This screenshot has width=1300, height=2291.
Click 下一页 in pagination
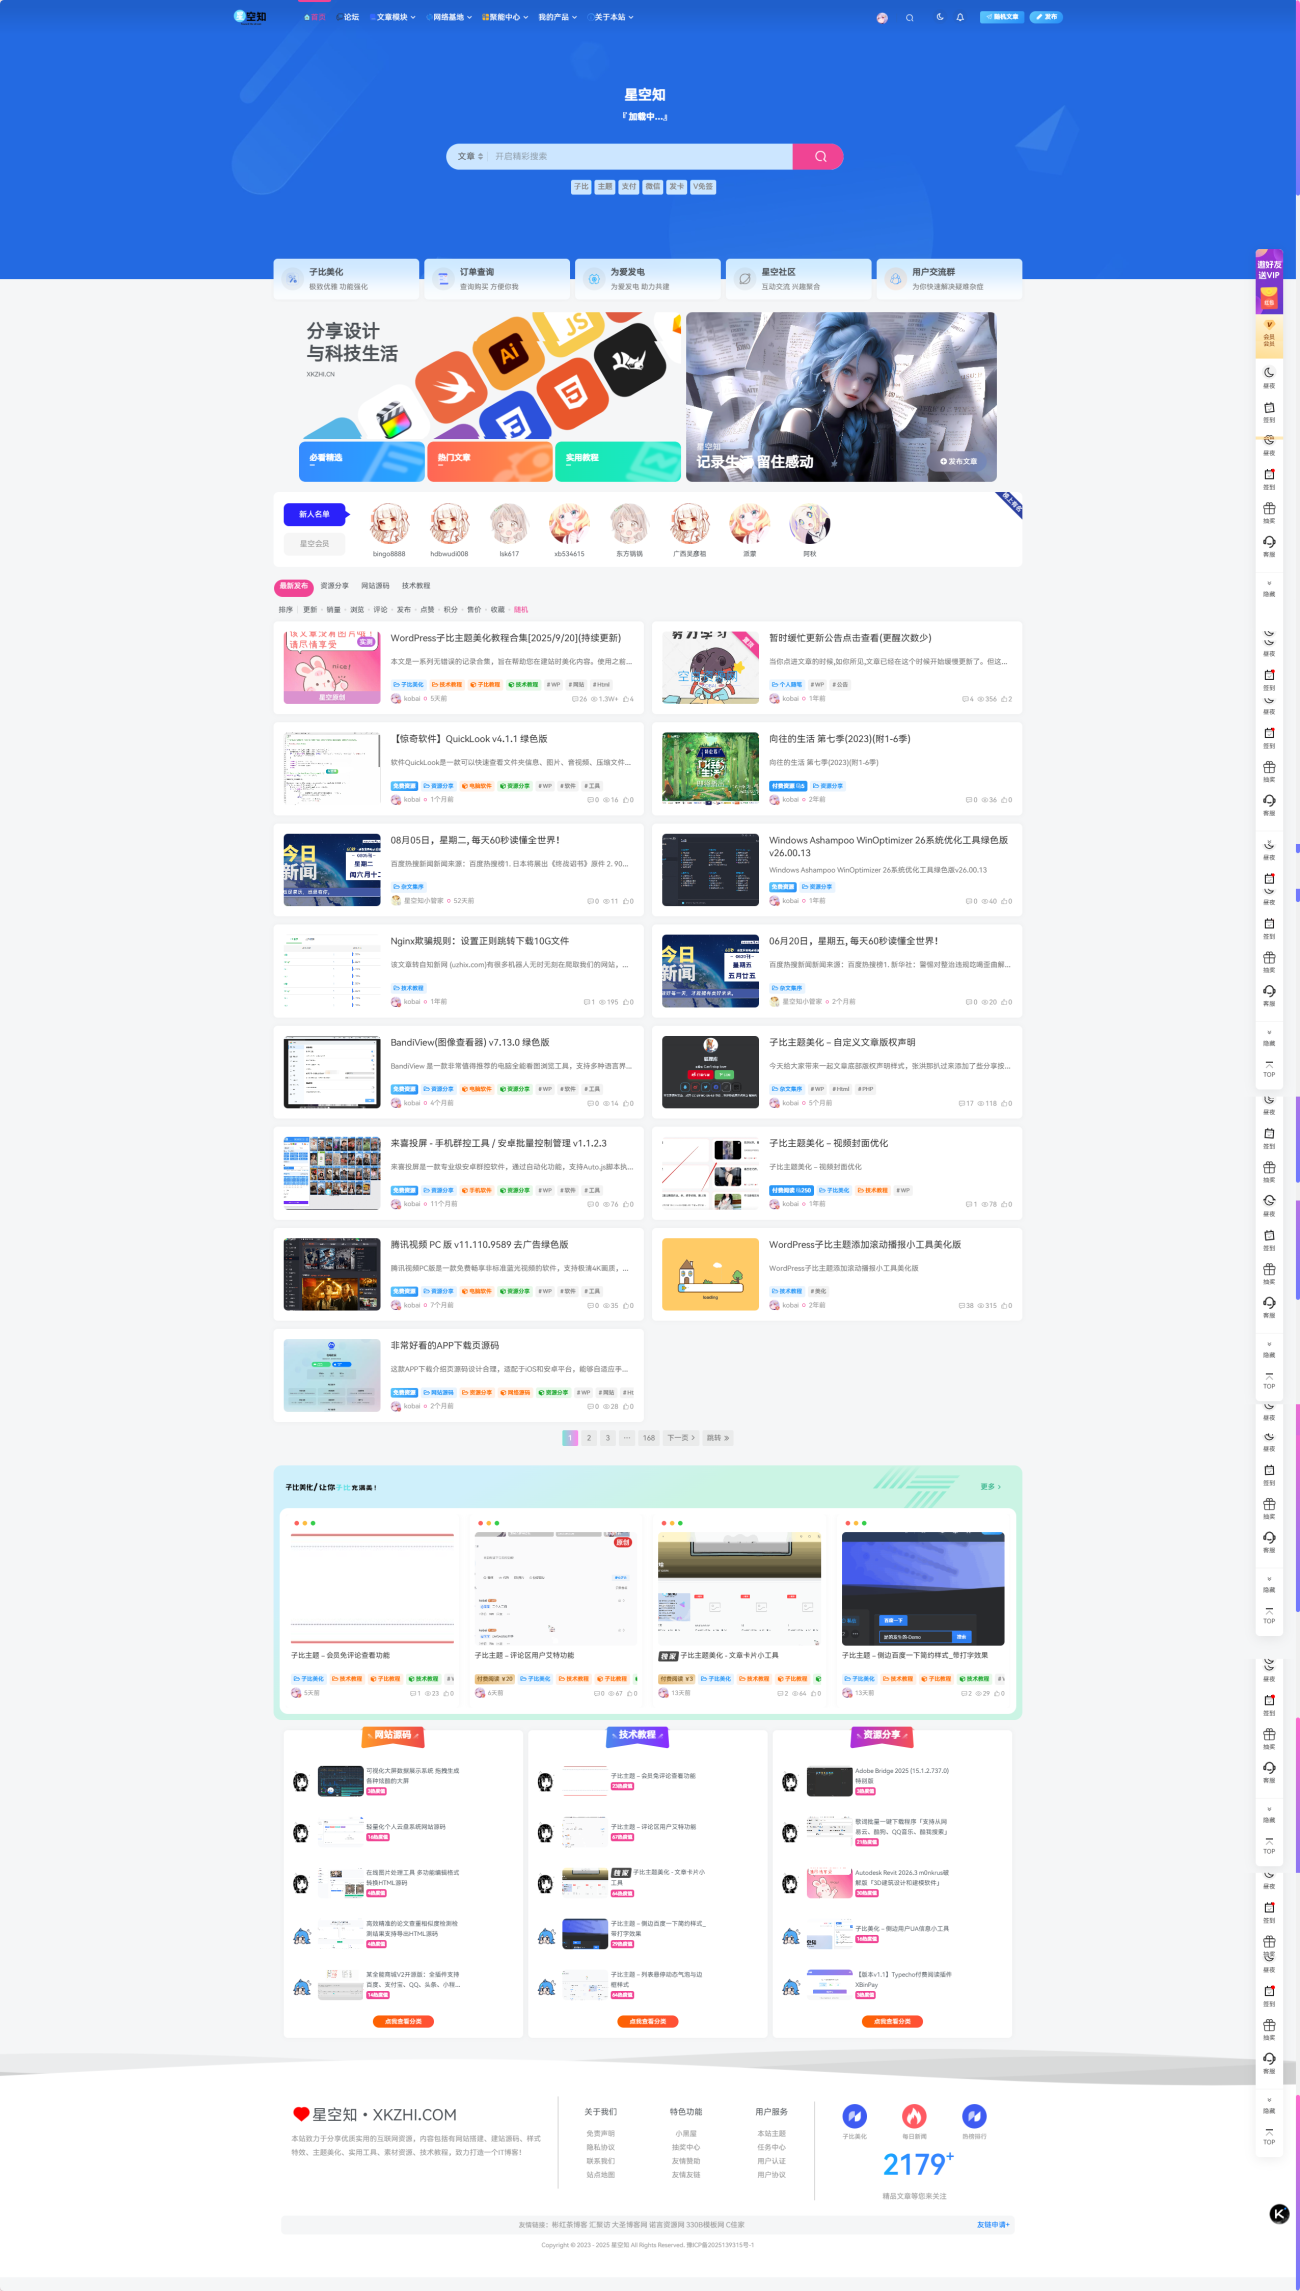[680, 1438]
